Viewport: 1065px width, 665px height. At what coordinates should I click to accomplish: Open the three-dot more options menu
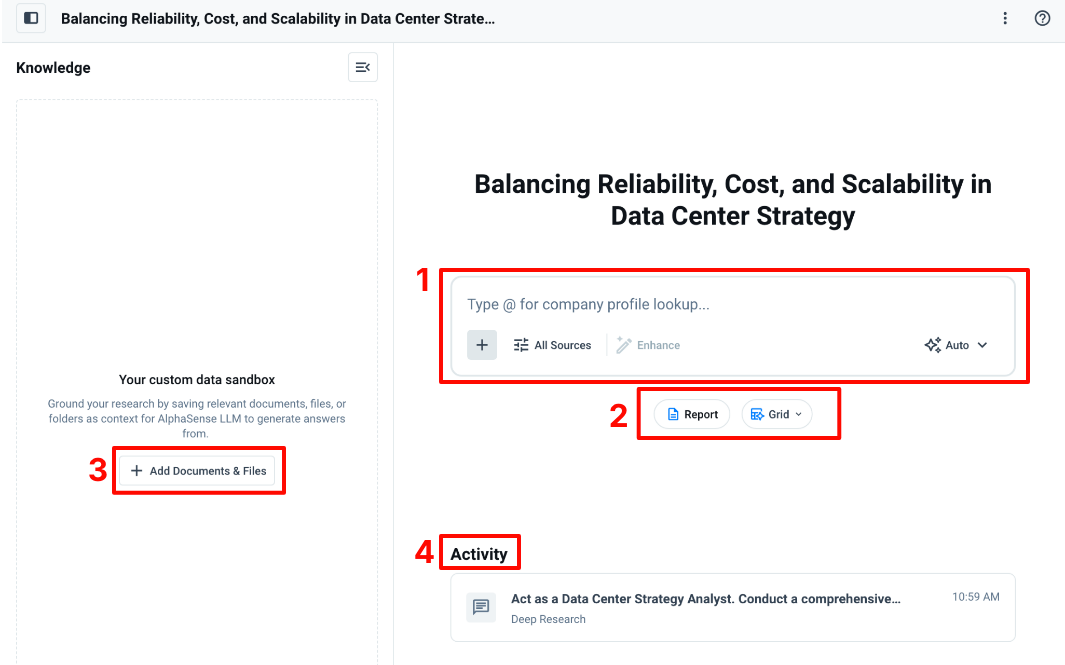point(1005,18)
